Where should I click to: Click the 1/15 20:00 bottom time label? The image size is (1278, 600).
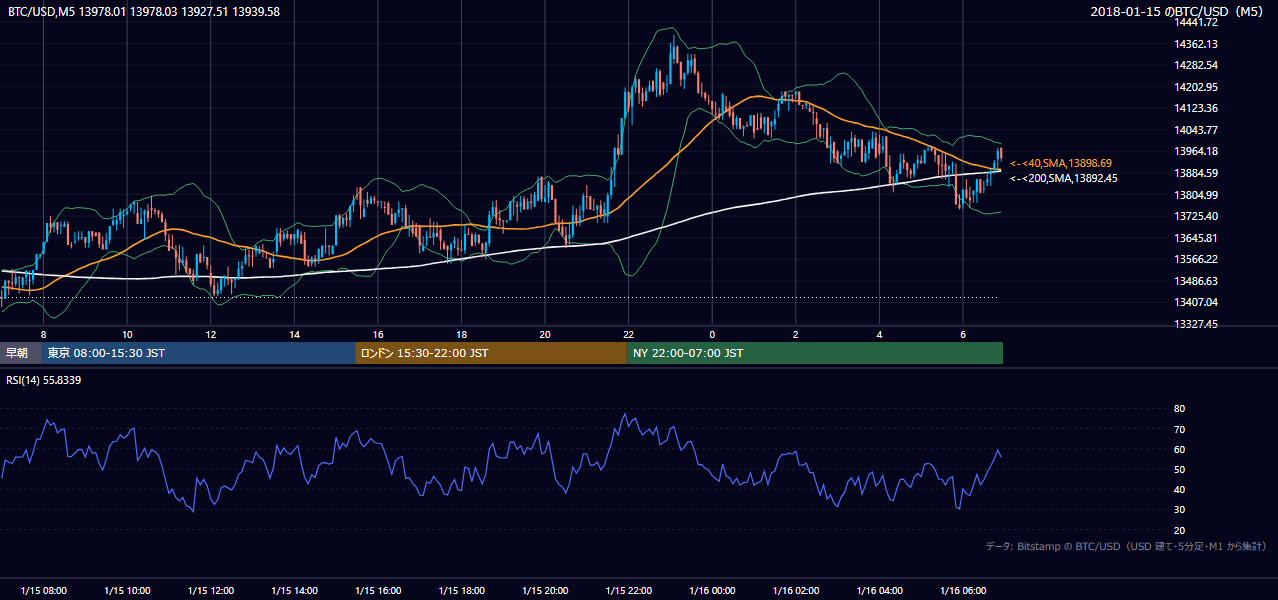pyautogui.click(x=545, y=590)
